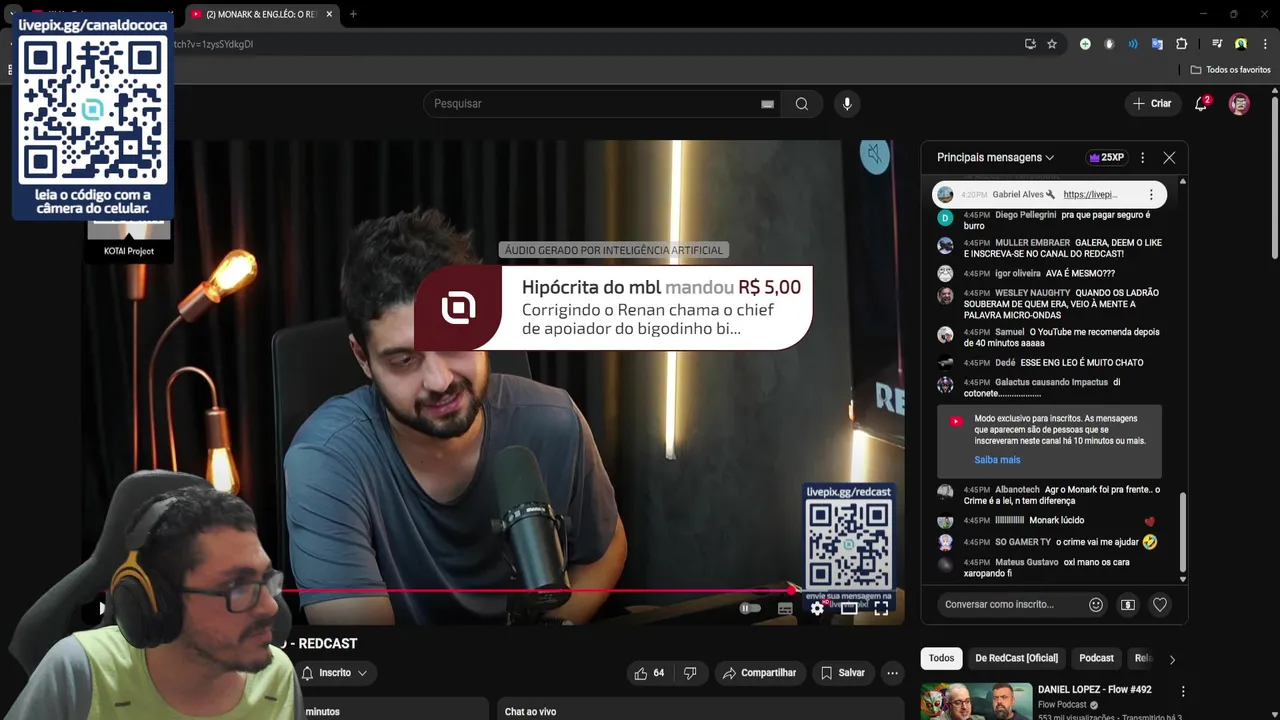
Task: Save video with Salvar button
Action: tap(842, 673)
